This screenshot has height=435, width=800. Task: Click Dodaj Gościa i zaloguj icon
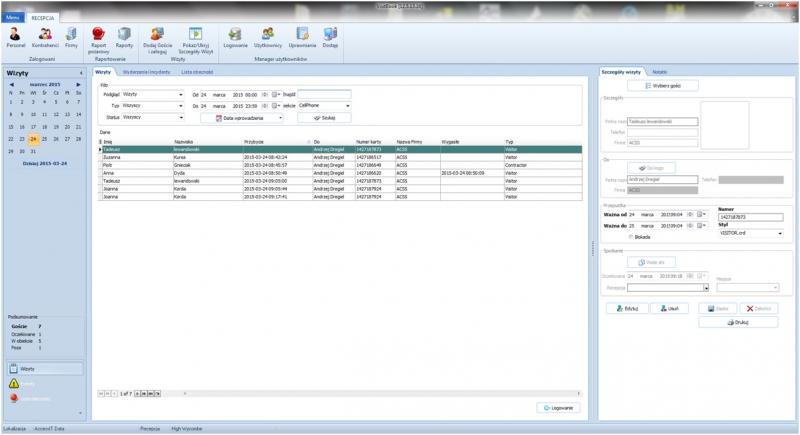(x=157, y=40)
